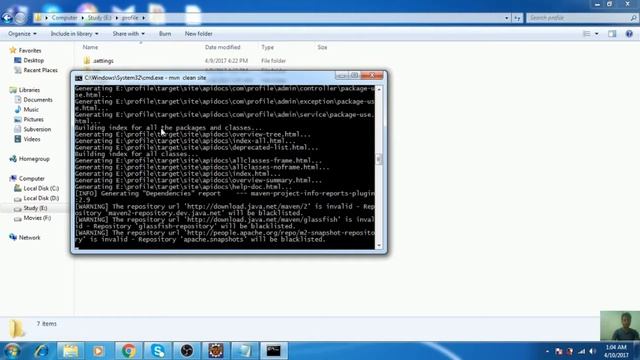Click the network signal tray icon
Screen dimensions: 640x360
tap(581, 351)
